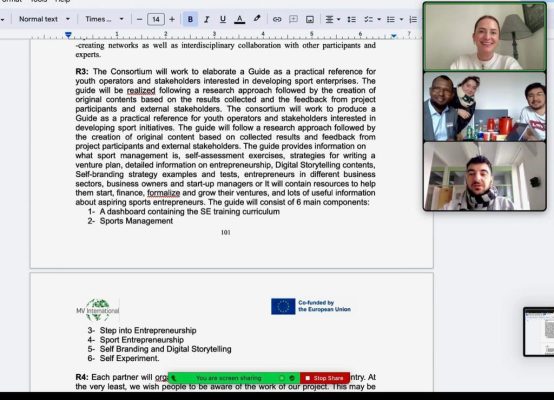
Task: Click the shield check icon on sharing bar
Action: (x=292, y=378)
